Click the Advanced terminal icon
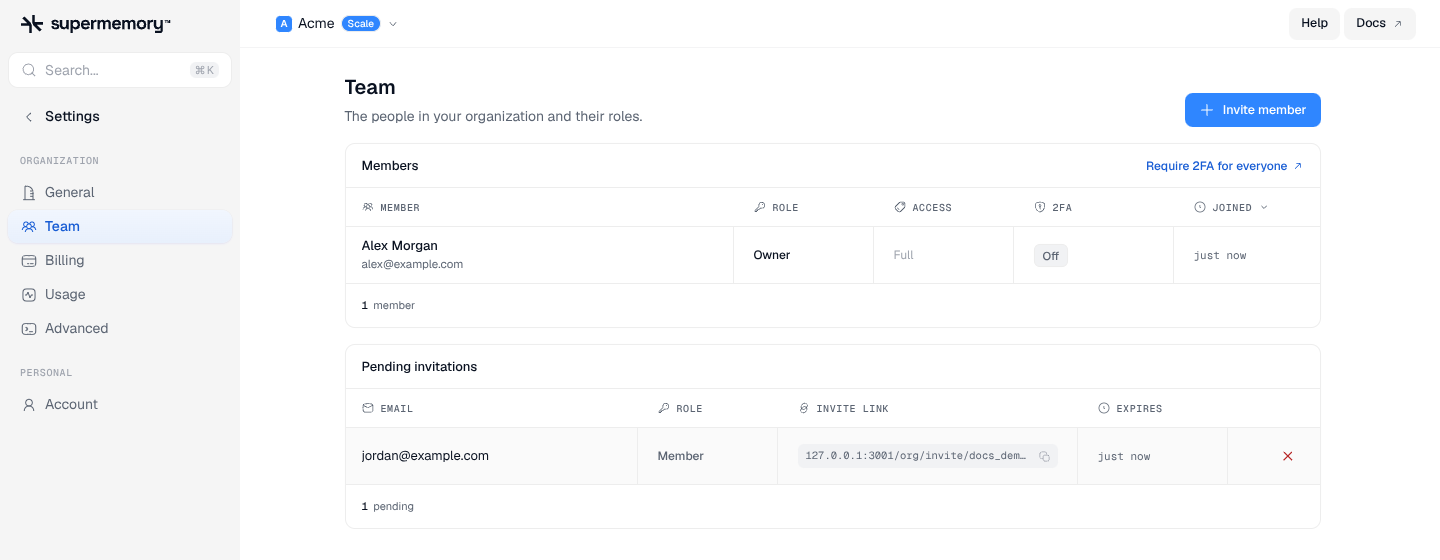The height and width of the screenshot is (560, 1440). 29,328
